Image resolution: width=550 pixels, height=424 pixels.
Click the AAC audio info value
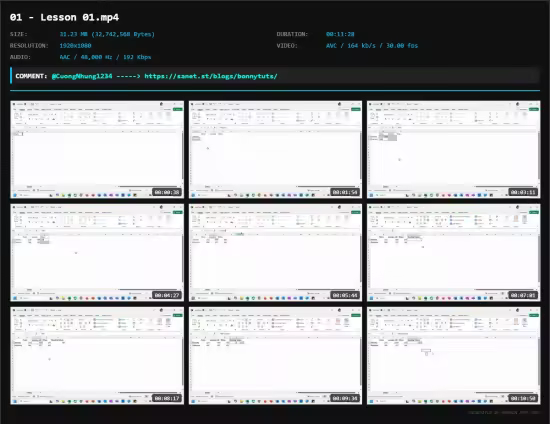[x=105, y=57]
